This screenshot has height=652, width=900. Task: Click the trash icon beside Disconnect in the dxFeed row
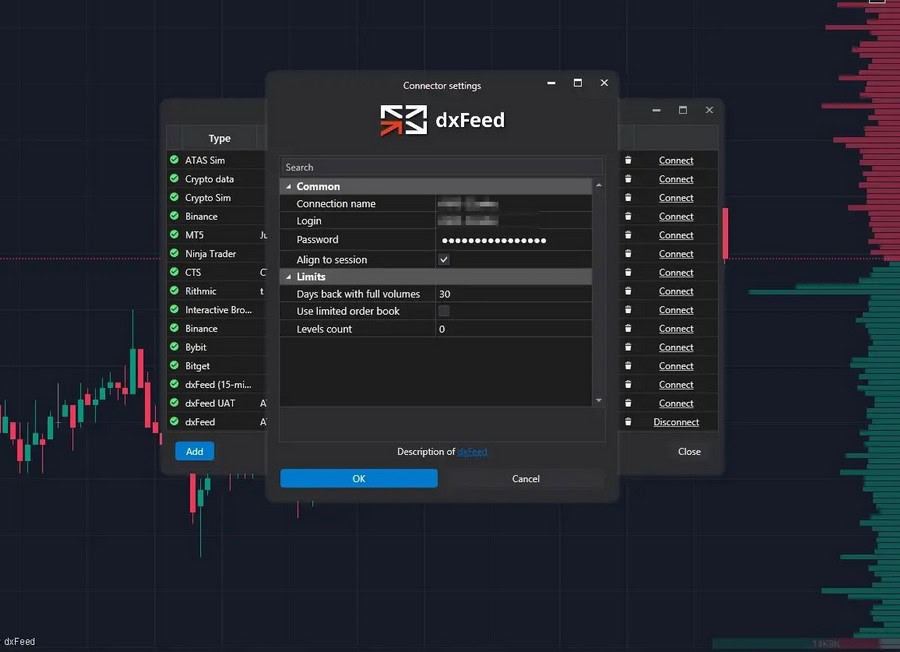(x=628, y=422)
